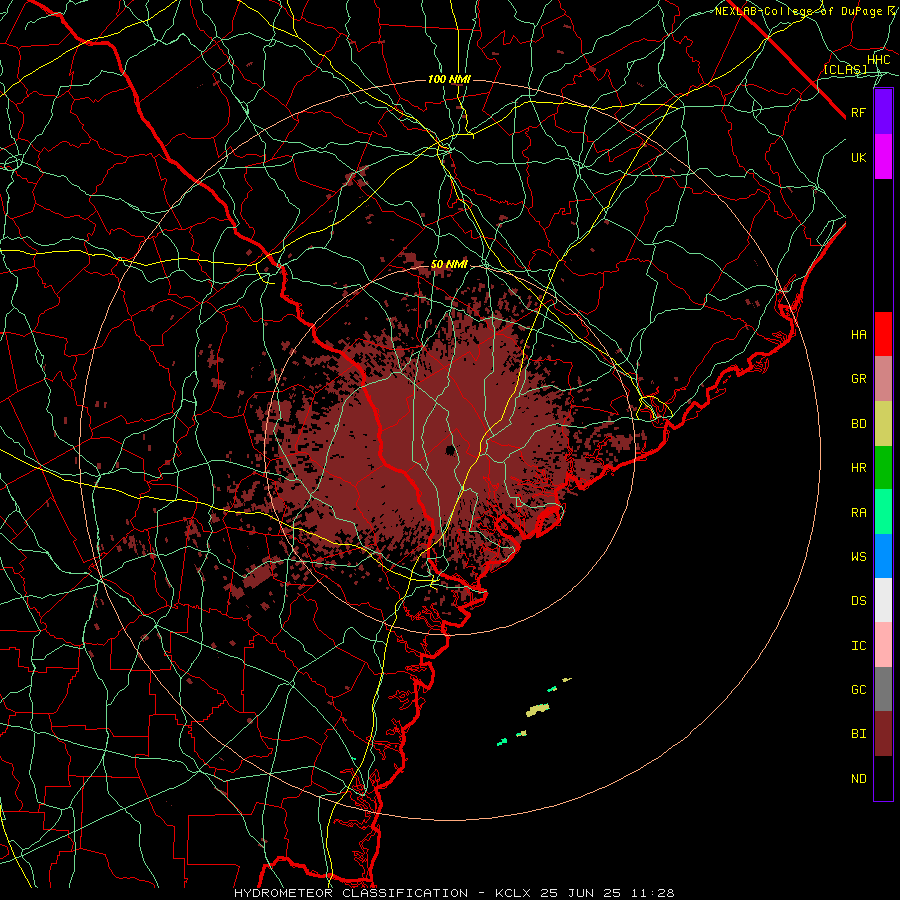900x900 pixels.
Task: Click the pinkish GR legend color swatch
Action: click(x=883, y=379)
